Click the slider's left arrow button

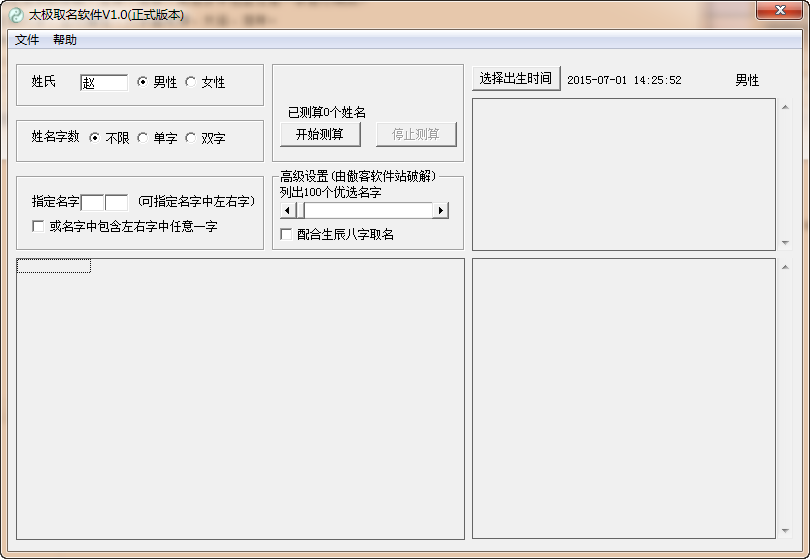pyautogui.click(x=288, y=210)
